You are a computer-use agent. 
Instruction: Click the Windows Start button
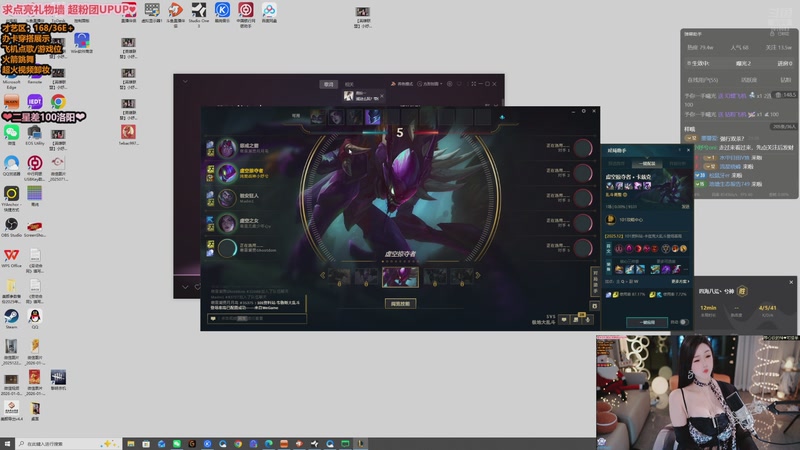(x=7, y=444)
